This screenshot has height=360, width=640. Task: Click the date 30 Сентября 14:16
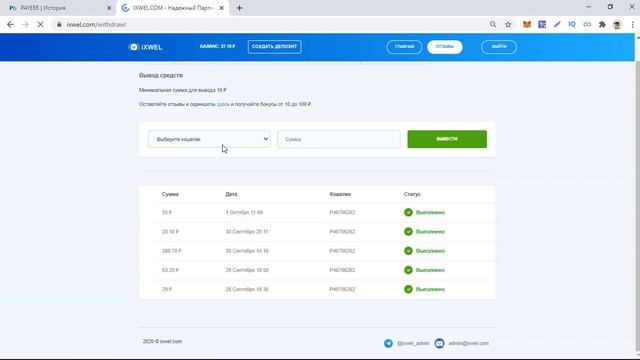pyautogui.click(x=247, y=251)
